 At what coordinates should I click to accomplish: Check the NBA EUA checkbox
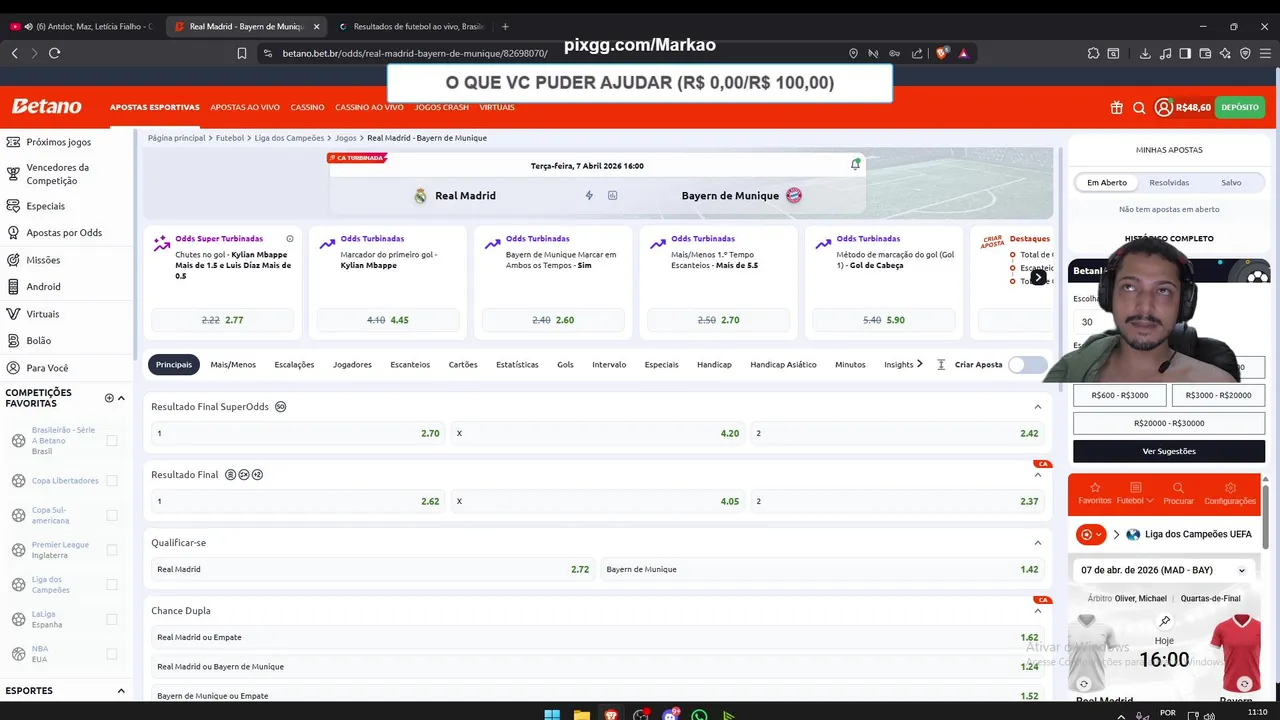(x=112, y=654)
